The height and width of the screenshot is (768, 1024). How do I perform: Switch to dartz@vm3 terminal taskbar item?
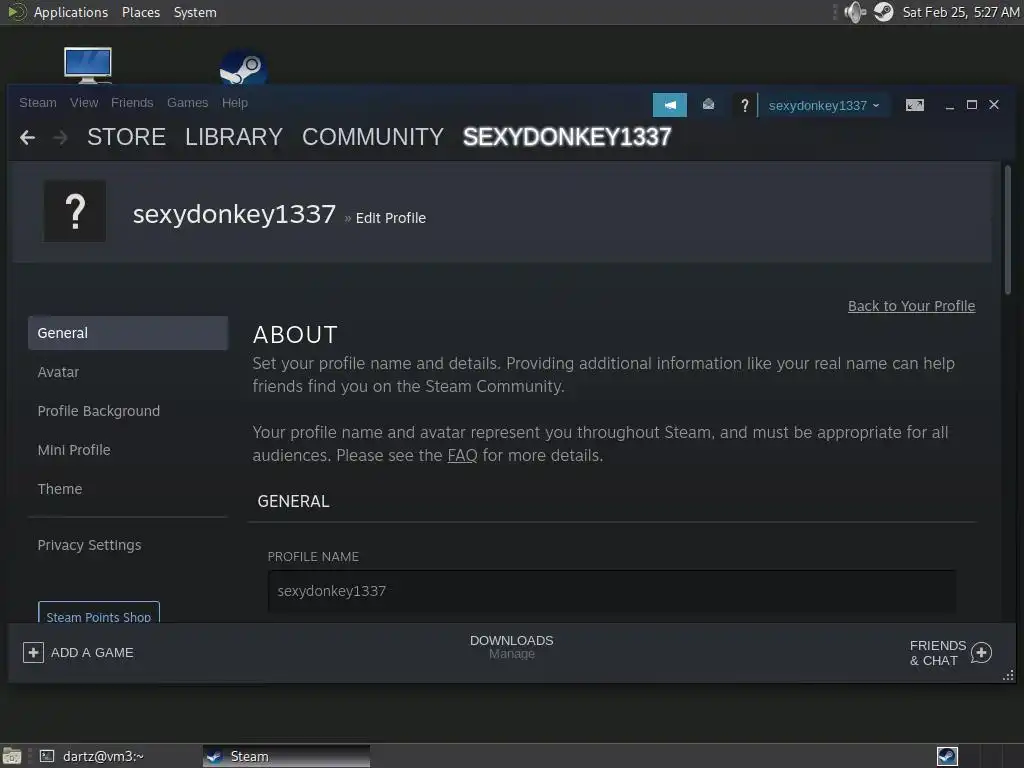coord(91,756)
